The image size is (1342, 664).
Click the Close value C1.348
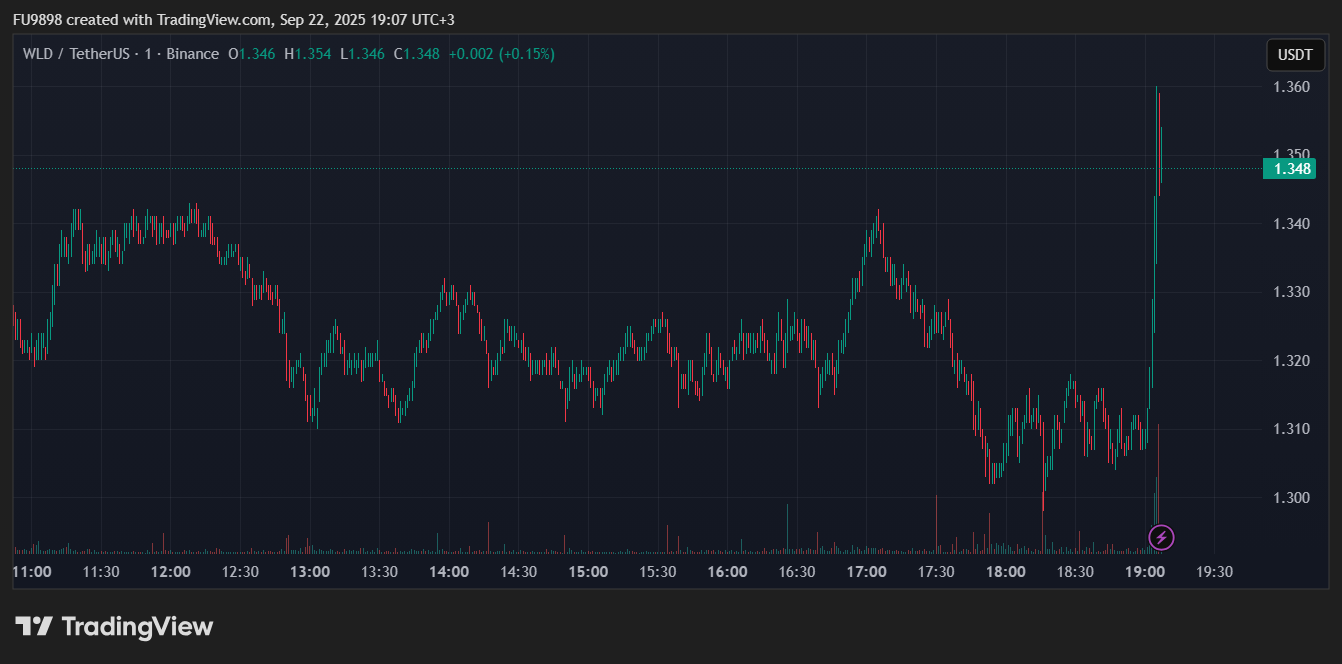[x=416, y=54]
